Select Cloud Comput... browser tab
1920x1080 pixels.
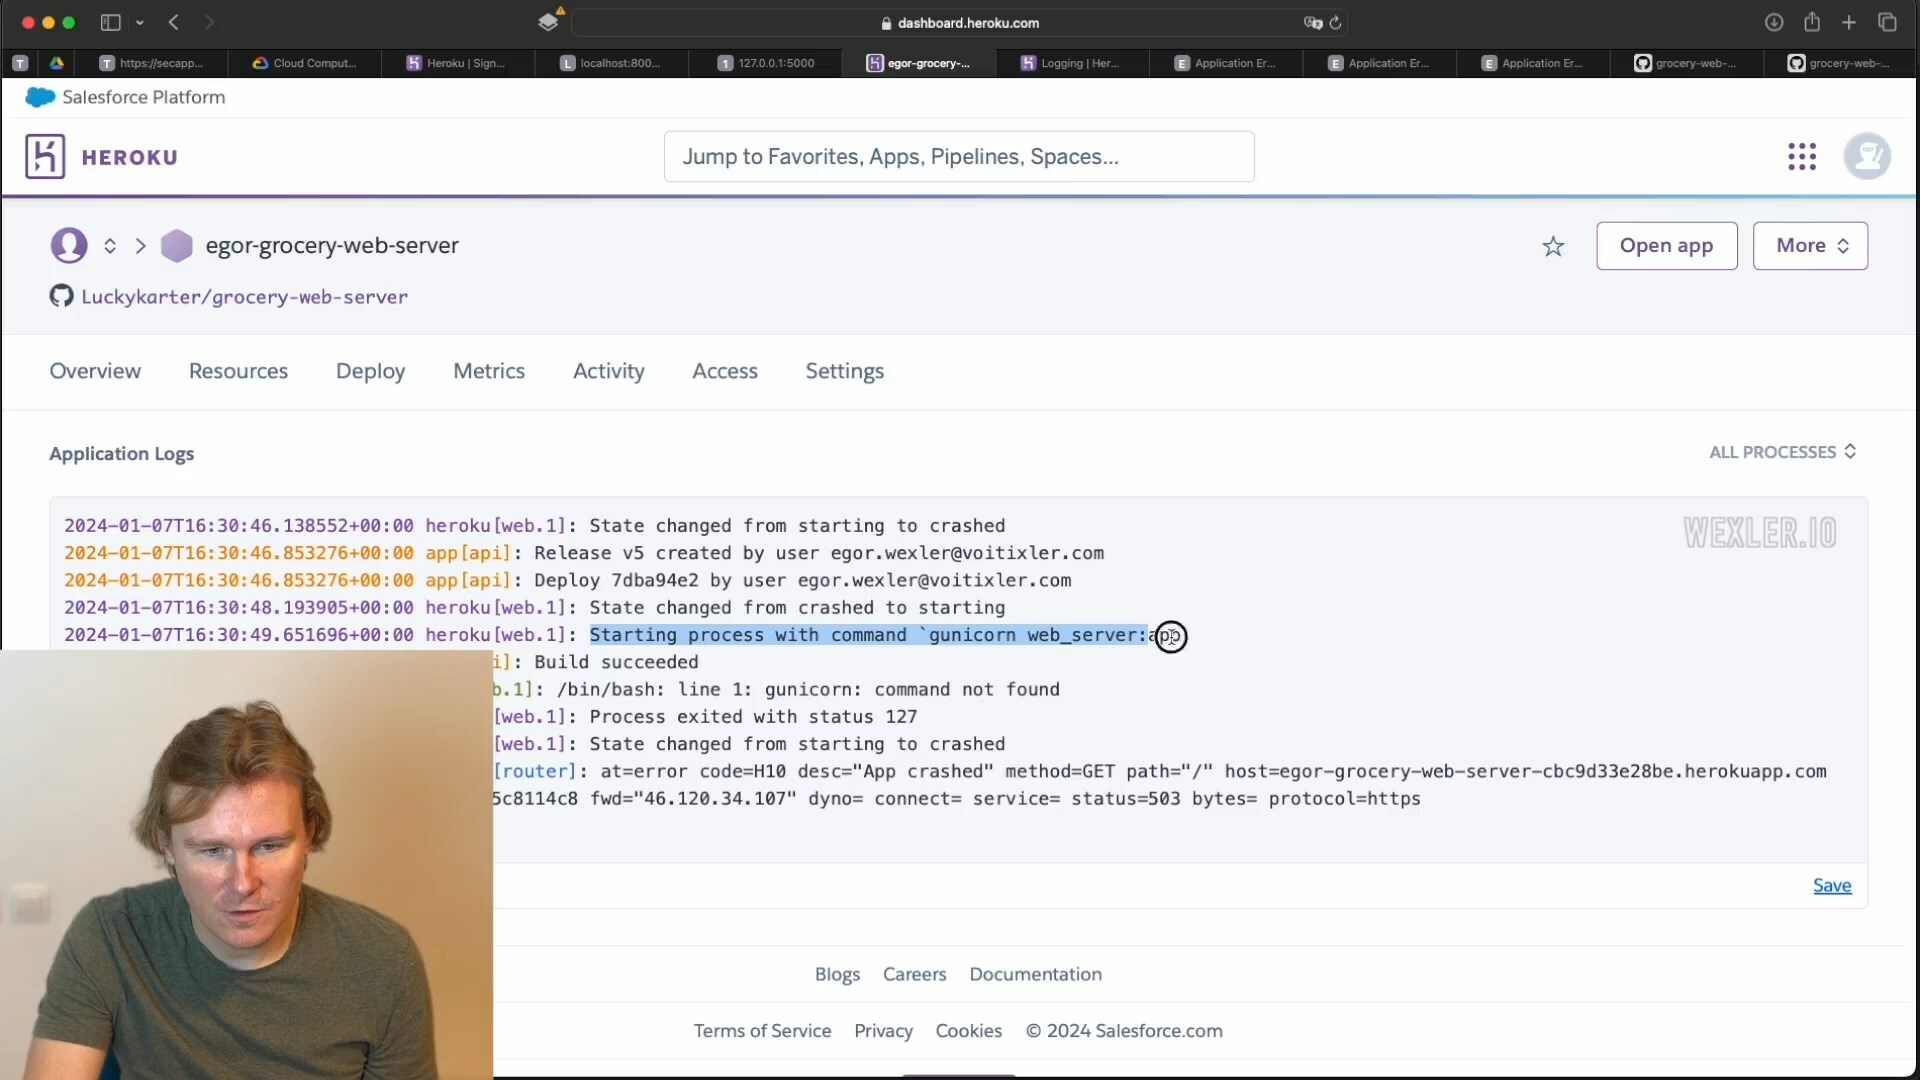305,63
